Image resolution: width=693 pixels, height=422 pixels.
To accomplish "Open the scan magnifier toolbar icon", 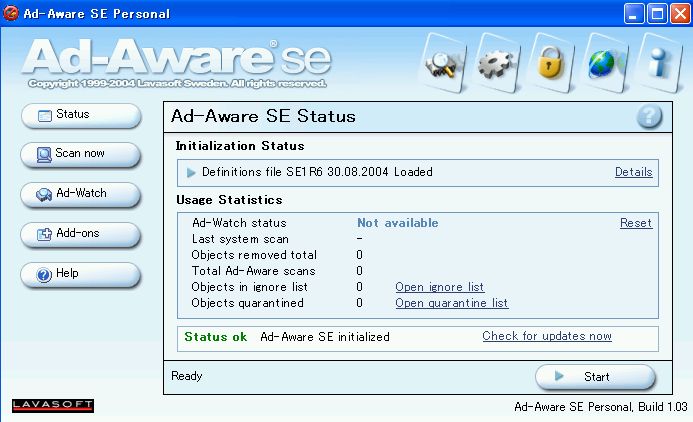I will click(x=443, y=63).
